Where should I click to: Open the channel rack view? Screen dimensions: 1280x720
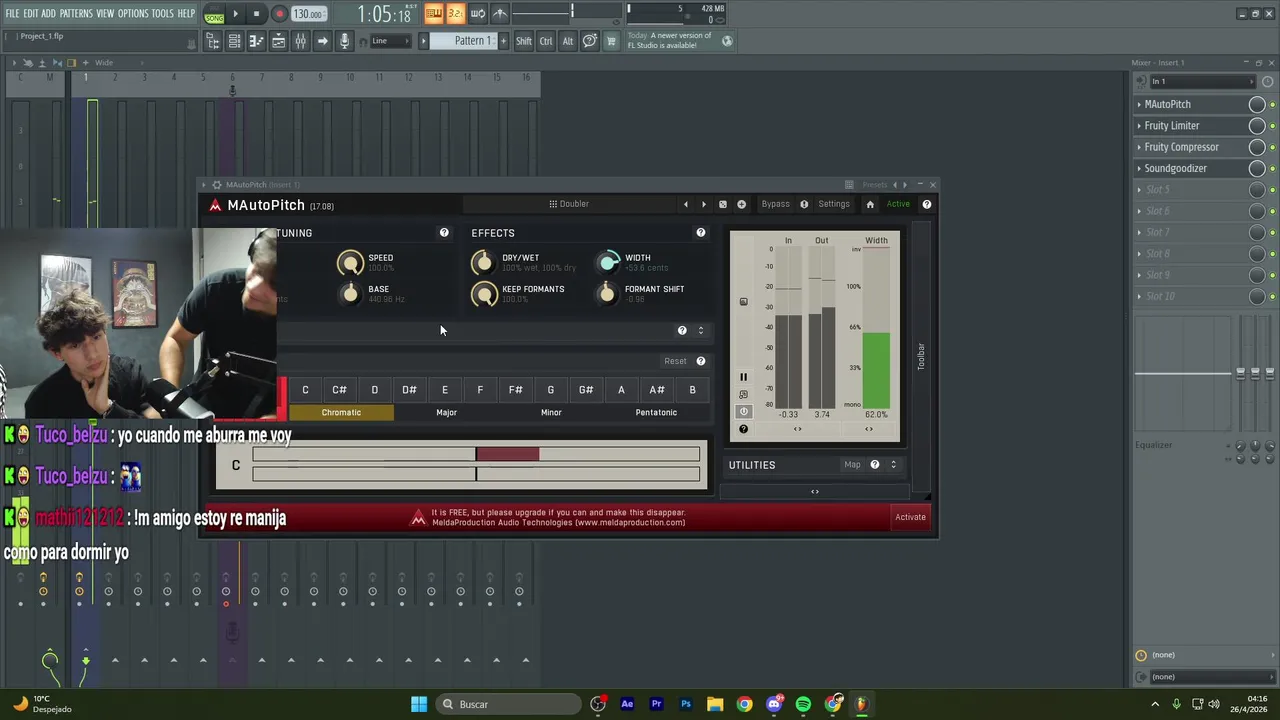pyautogui.click(x=234, y=41)
